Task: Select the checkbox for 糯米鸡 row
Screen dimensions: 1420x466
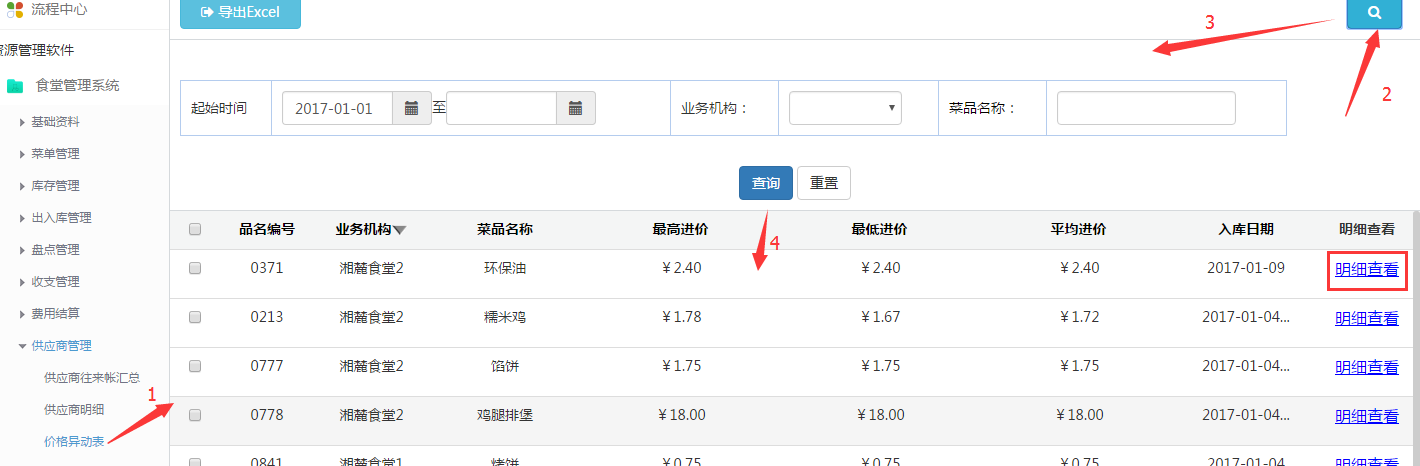Action: click(195, 317)
